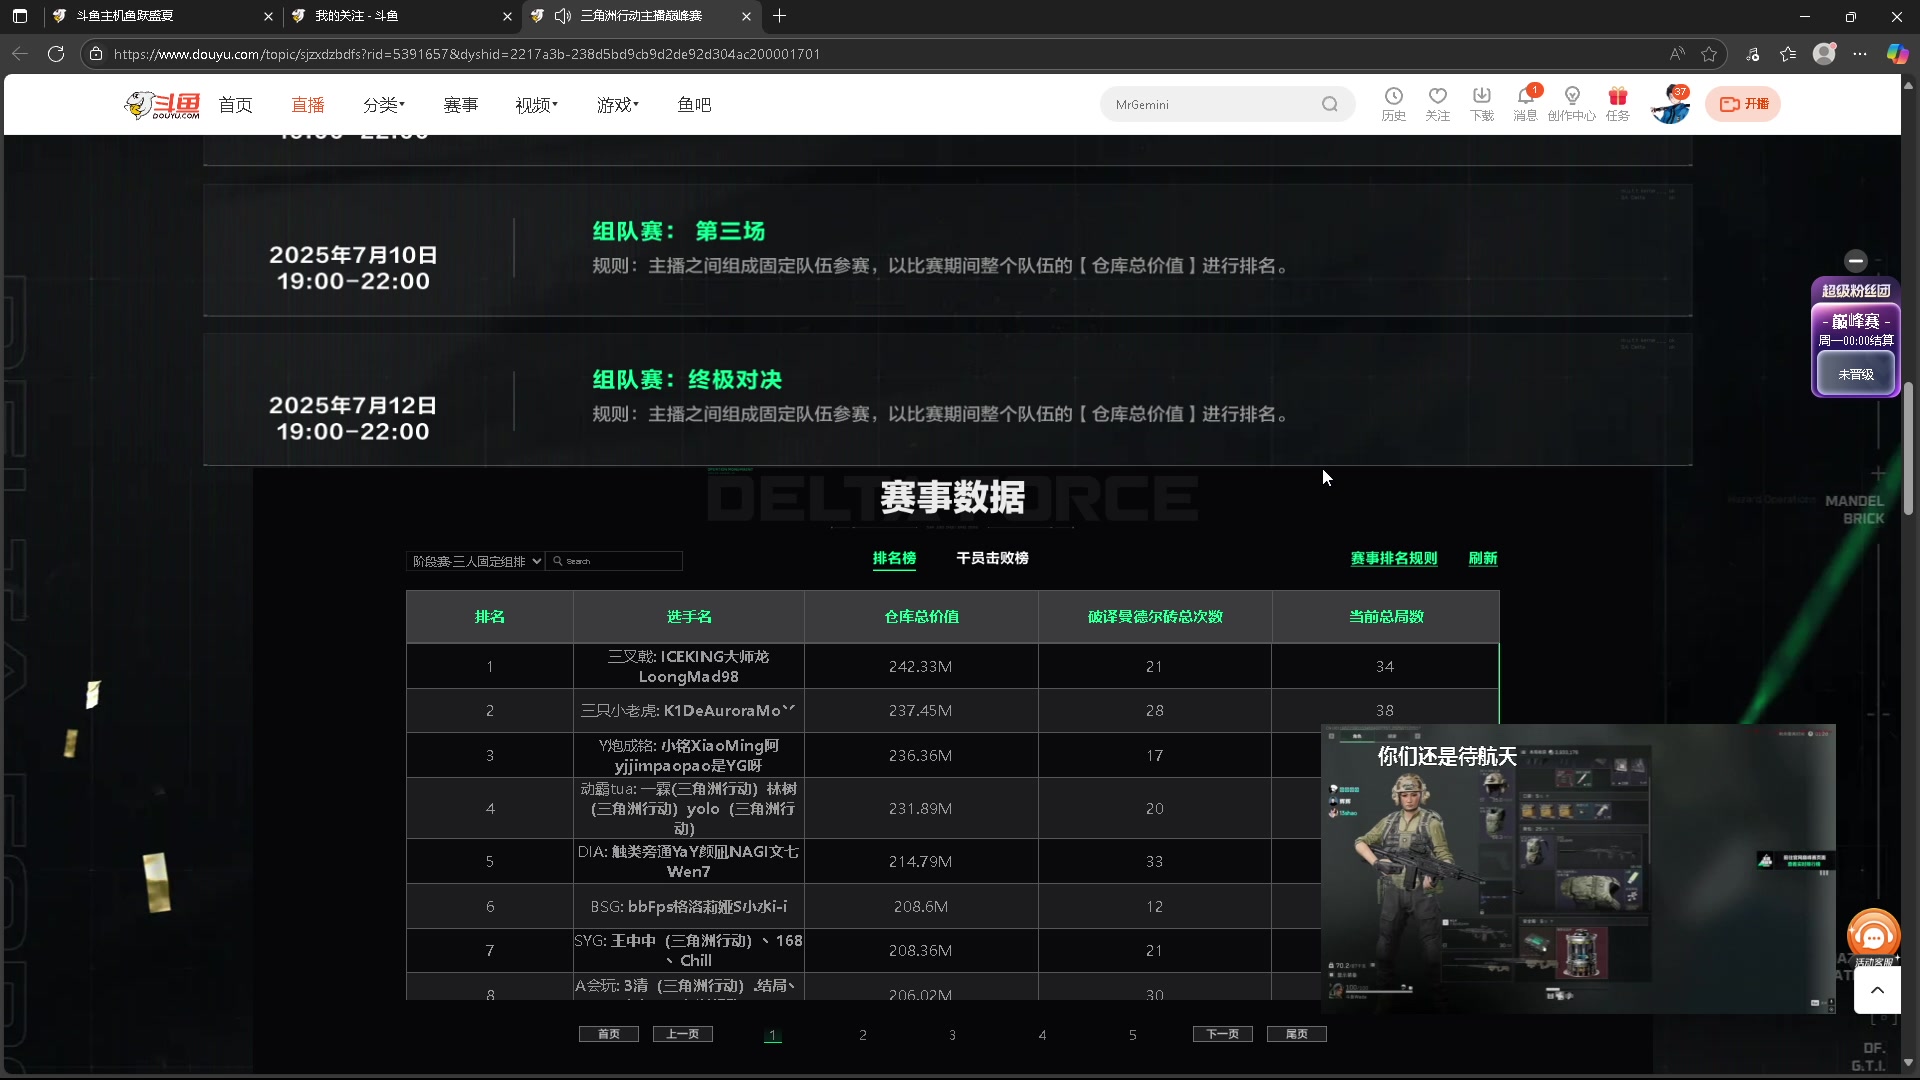This screenshot has width=1920, height=1080.
Task: Click the 开播 button
Action: (x=1743, y=104)
